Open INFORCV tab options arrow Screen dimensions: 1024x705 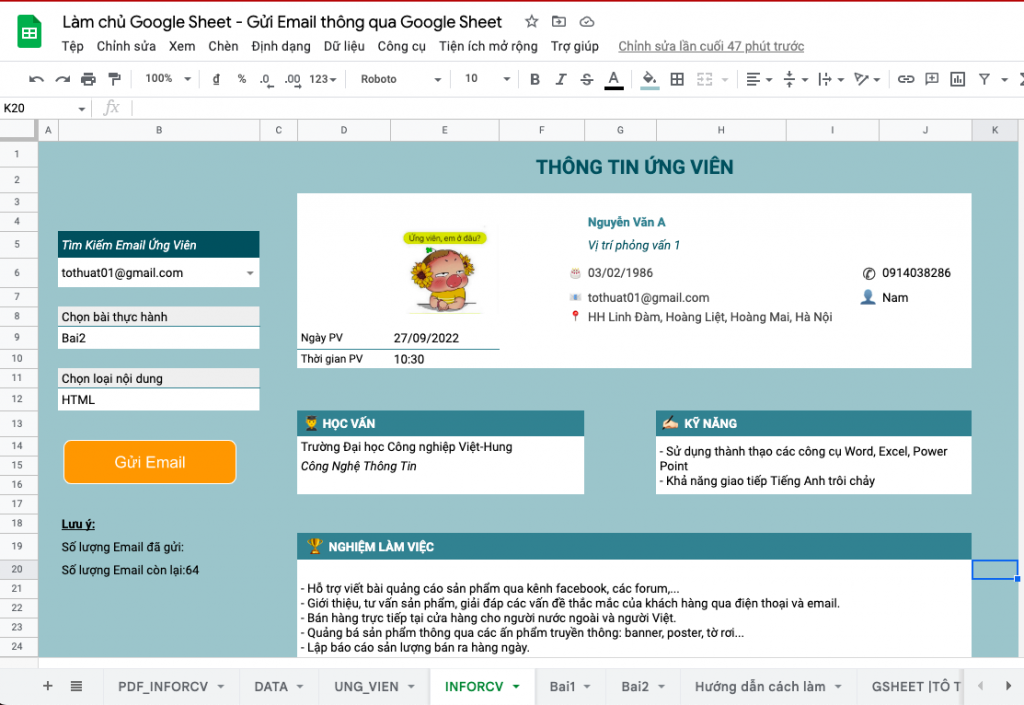pos(517,687)
